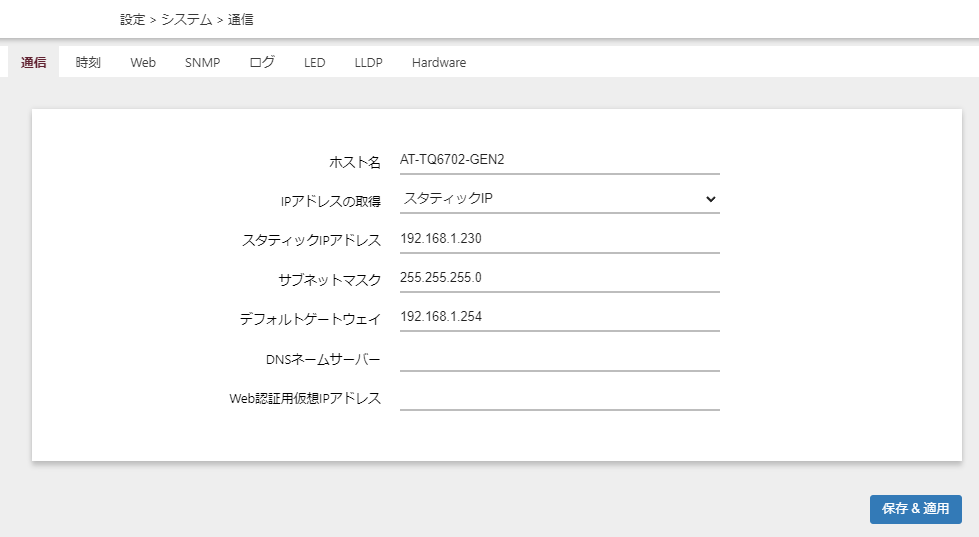Switch to the 時刻 tab

click(x=88, y=62)
